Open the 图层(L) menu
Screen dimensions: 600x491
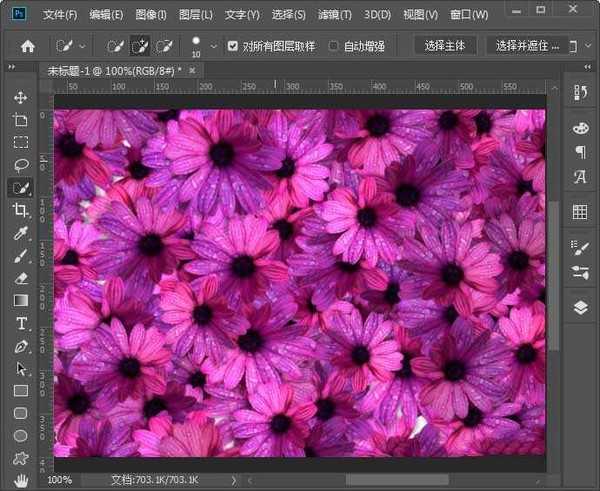click(194, 15)
